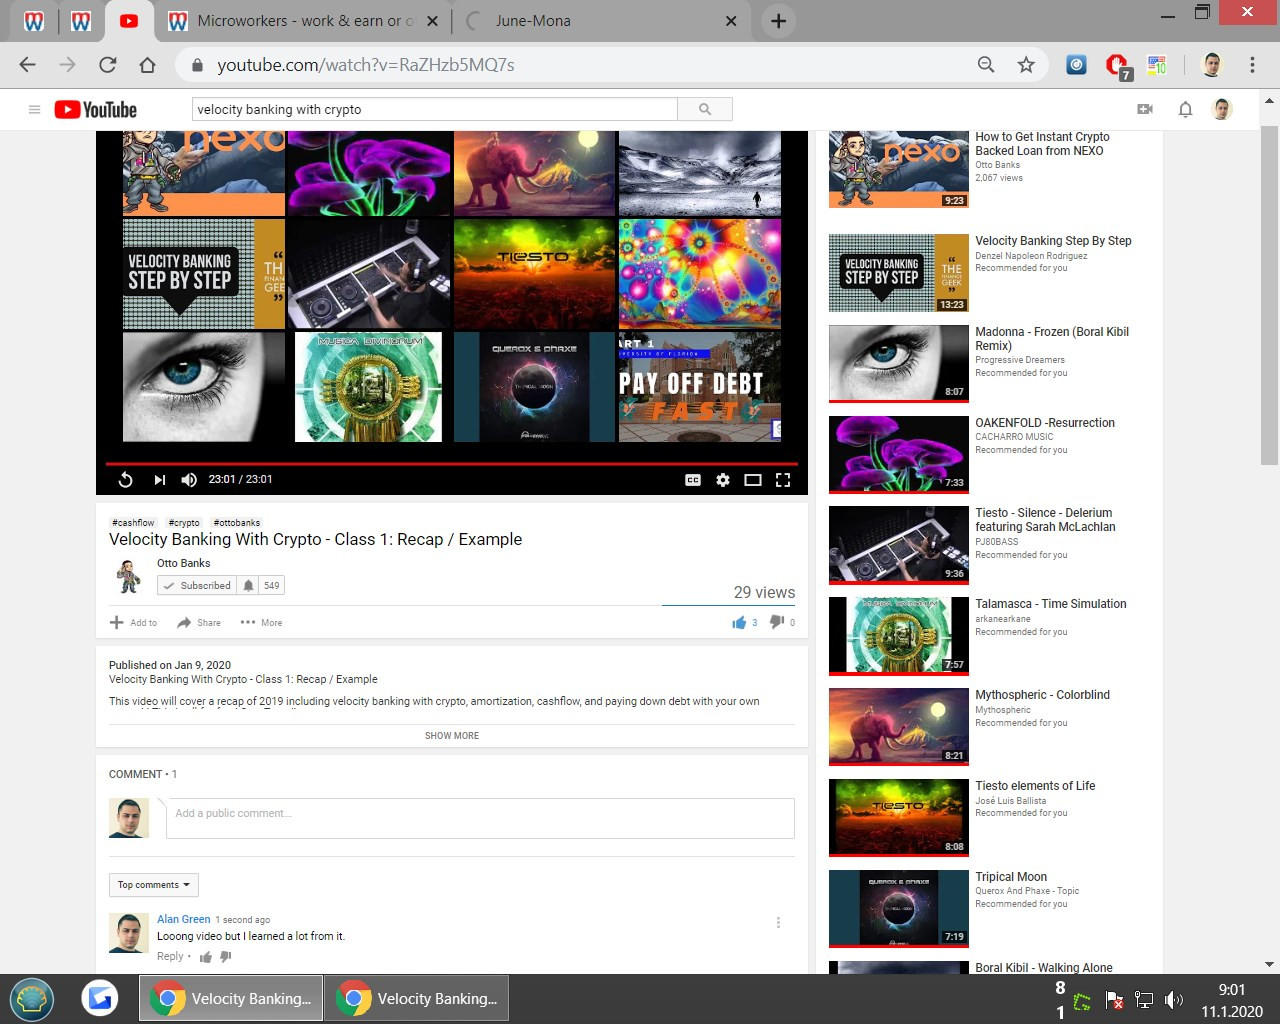Open the Talamasca - Time Simulation thumbnail
The width and height of the screenshot is (1280, 1024).
(898, 636)
